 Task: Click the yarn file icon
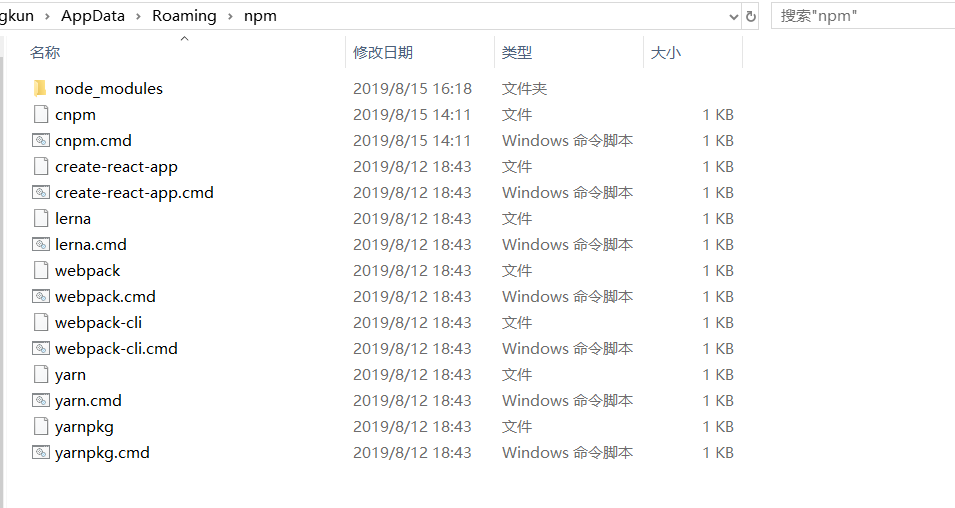pyautogui.click(x=41, y=374)
